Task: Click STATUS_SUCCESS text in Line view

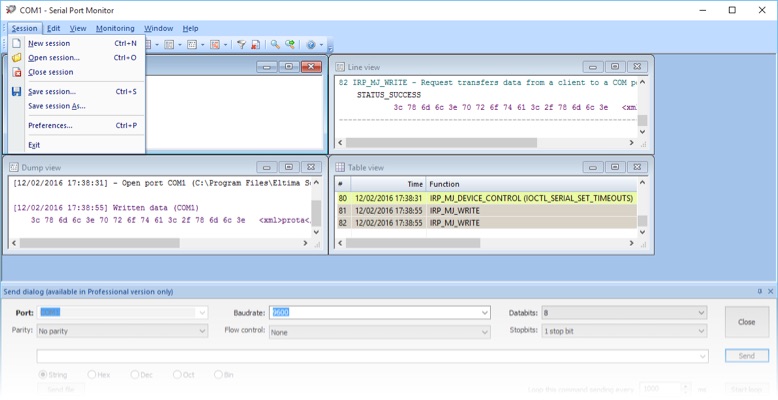Action: click(x=389, y=95)
